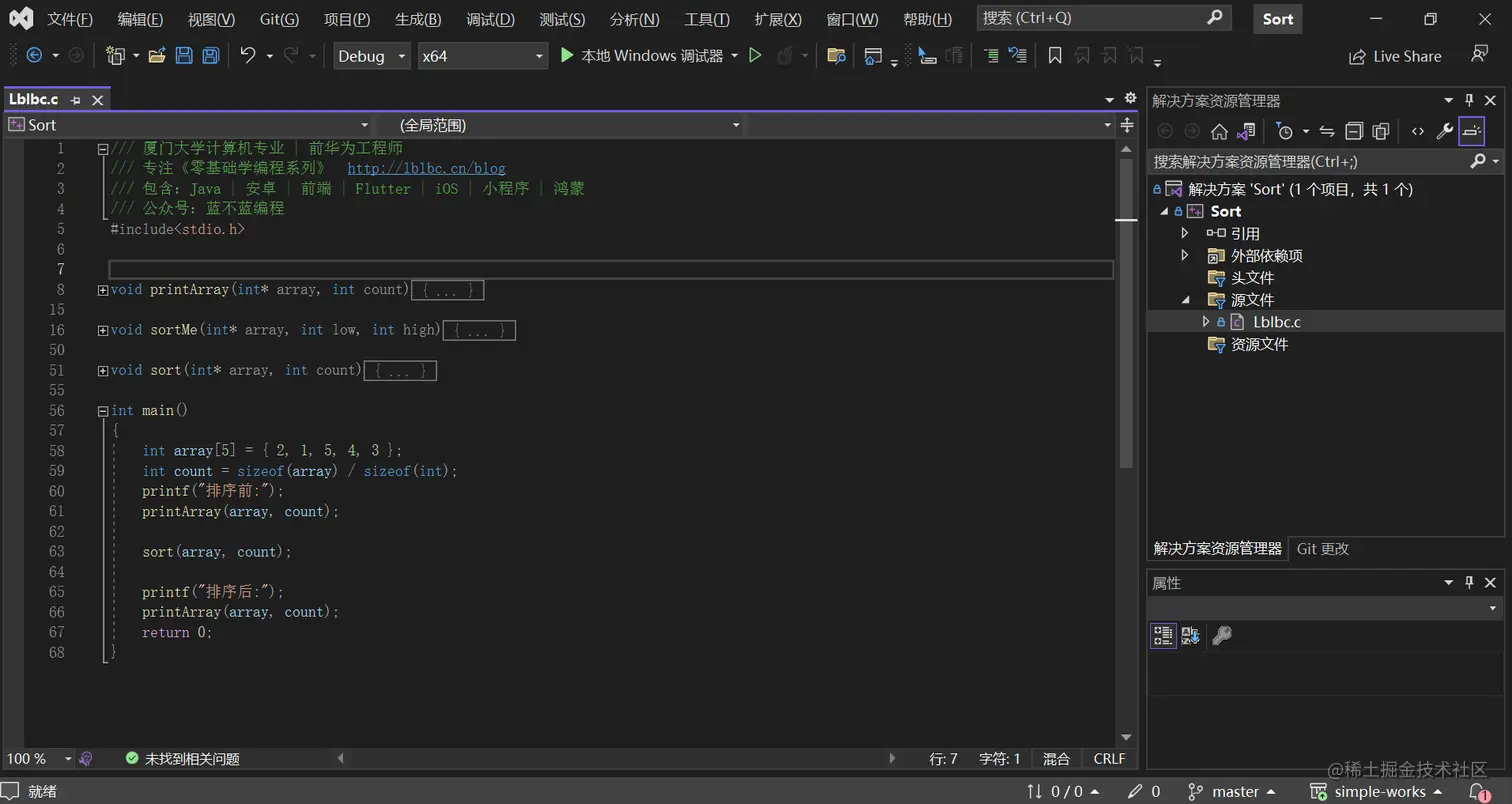Expand the collapsed sortMe function
1512x804 pixels.
(x=103, y=330)
